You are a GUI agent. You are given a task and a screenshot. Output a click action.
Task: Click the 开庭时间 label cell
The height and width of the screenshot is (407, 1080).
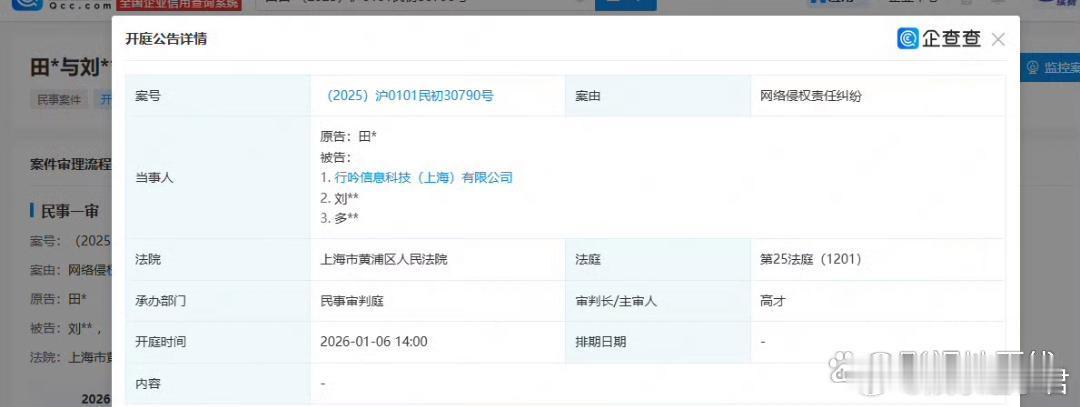tap(218, 342)
